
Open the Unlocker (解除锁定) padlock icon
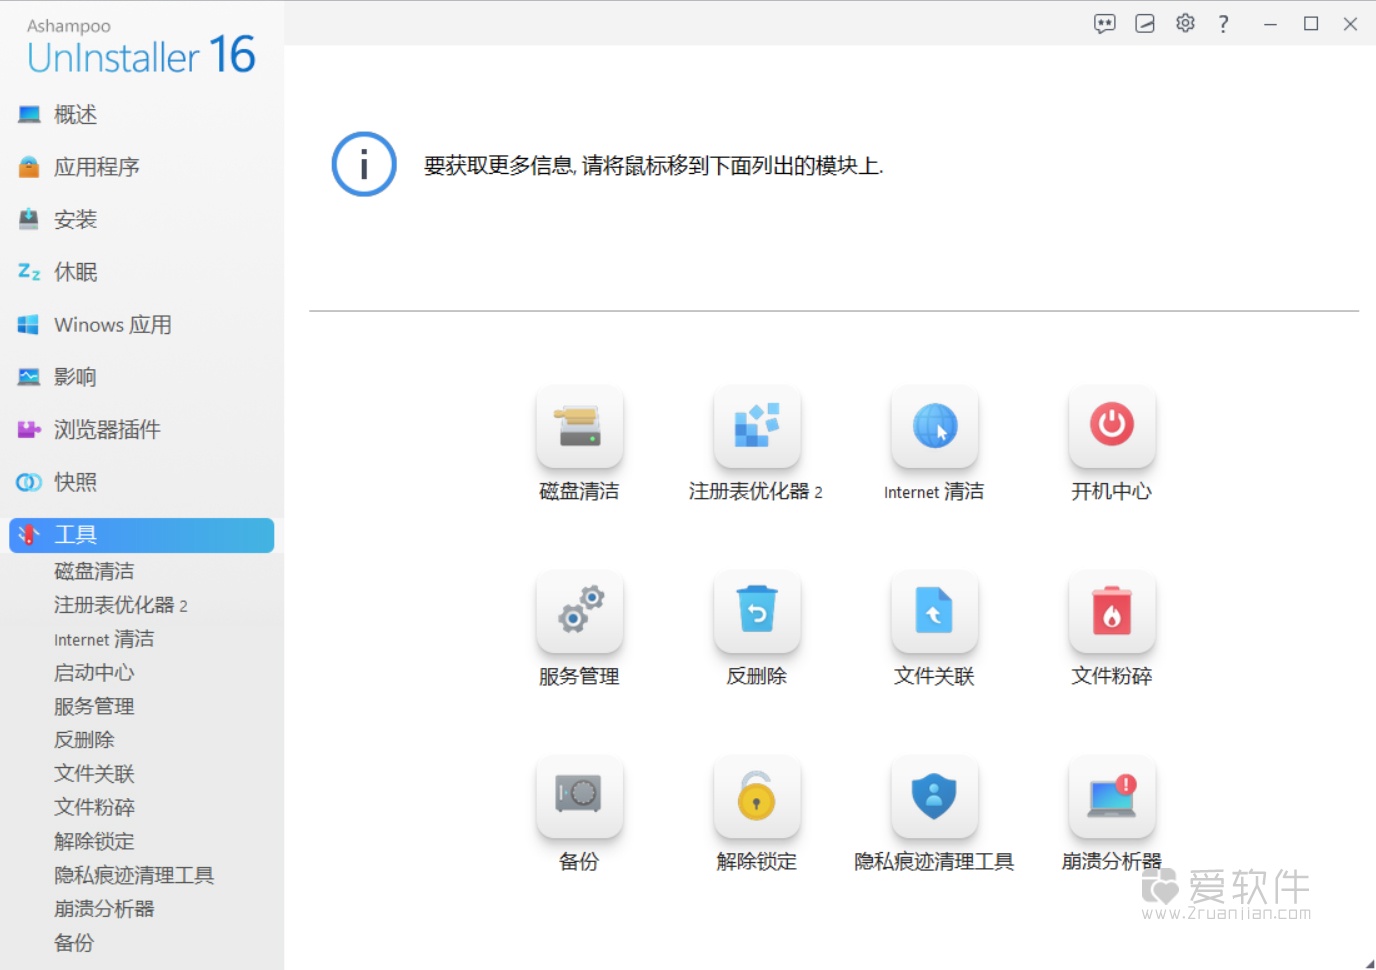756,797
